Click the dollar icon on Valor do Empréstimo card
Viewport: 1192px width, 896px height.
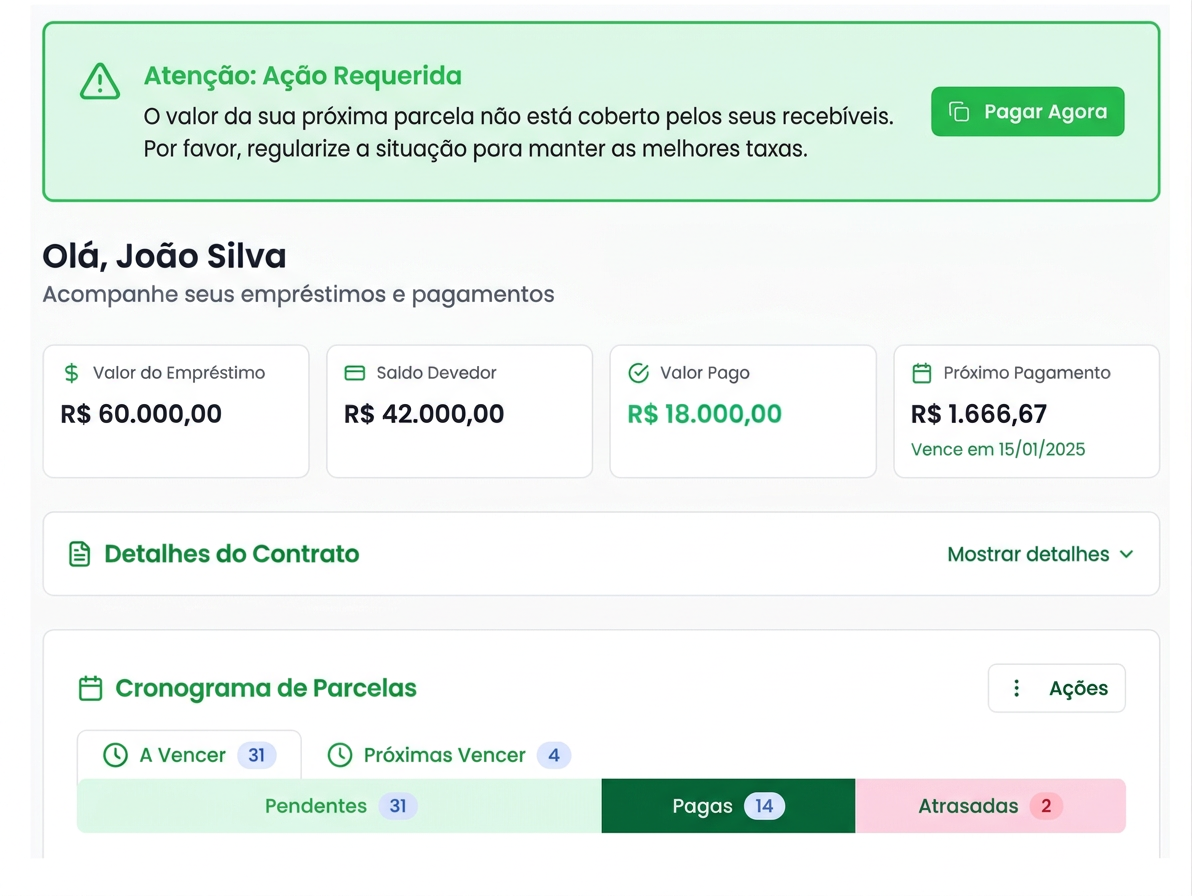71,372
